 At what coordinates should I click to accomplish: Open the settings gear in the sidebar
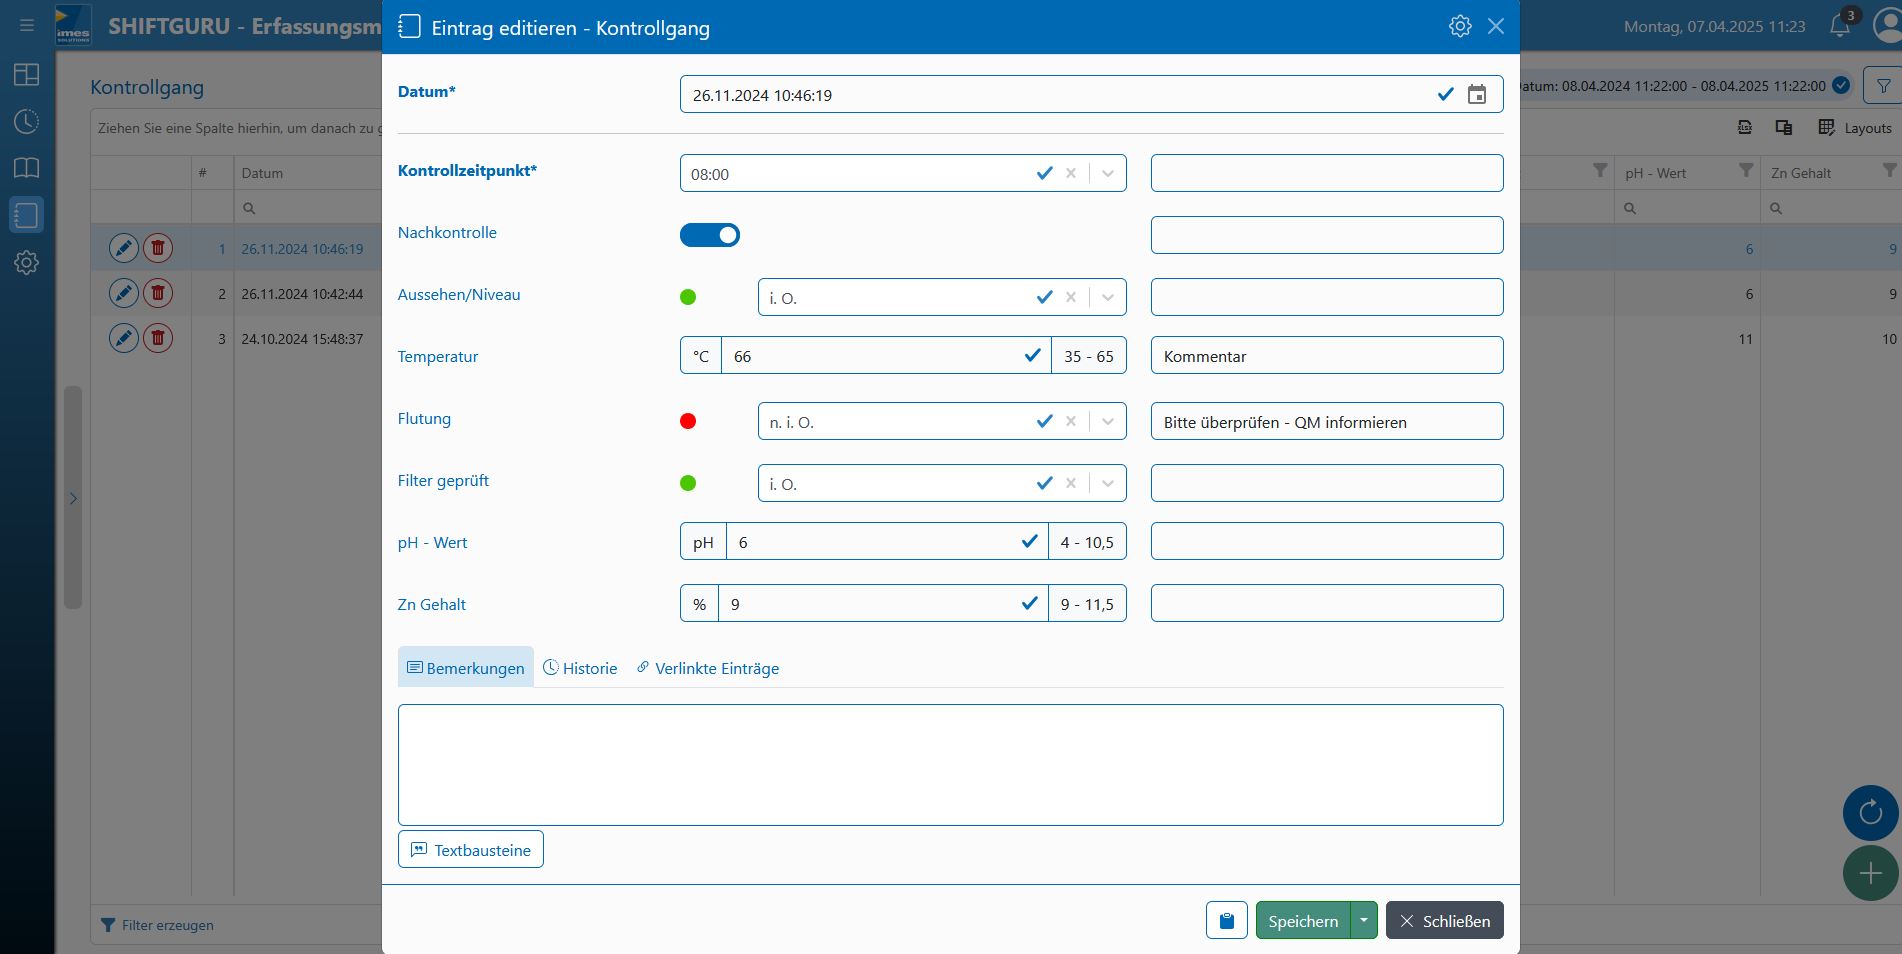tap(27, 263)
